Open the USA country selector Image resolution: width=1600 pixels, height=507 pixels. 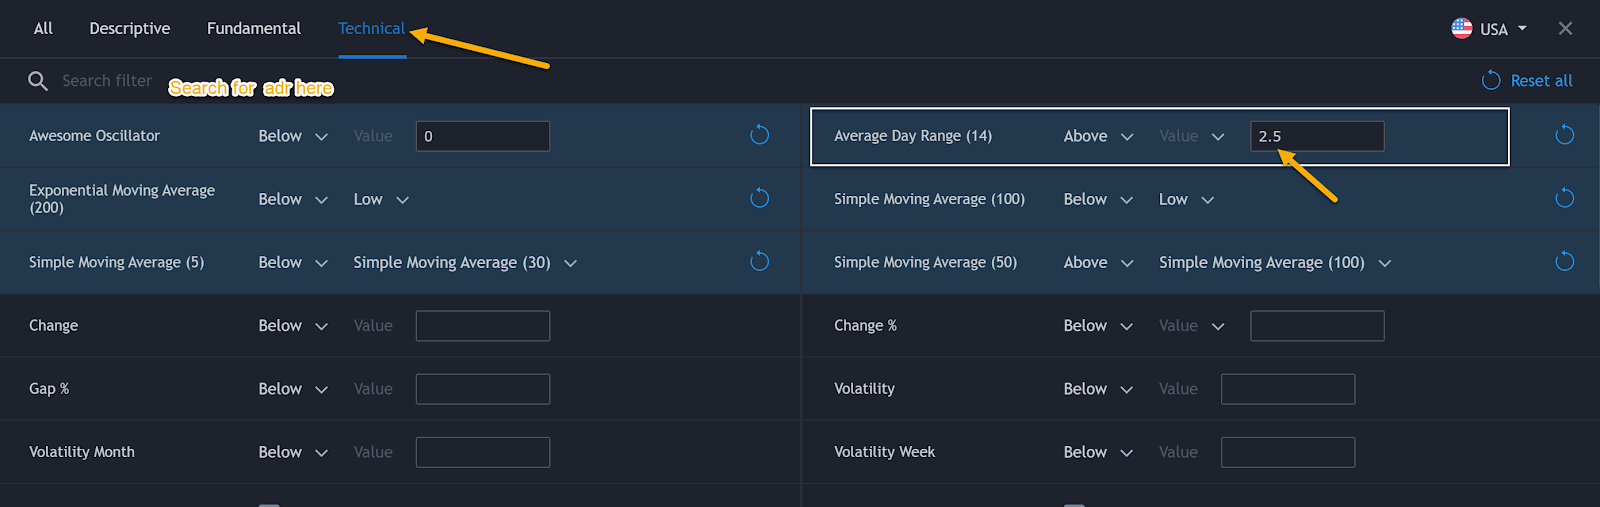tap(1489, 29)
